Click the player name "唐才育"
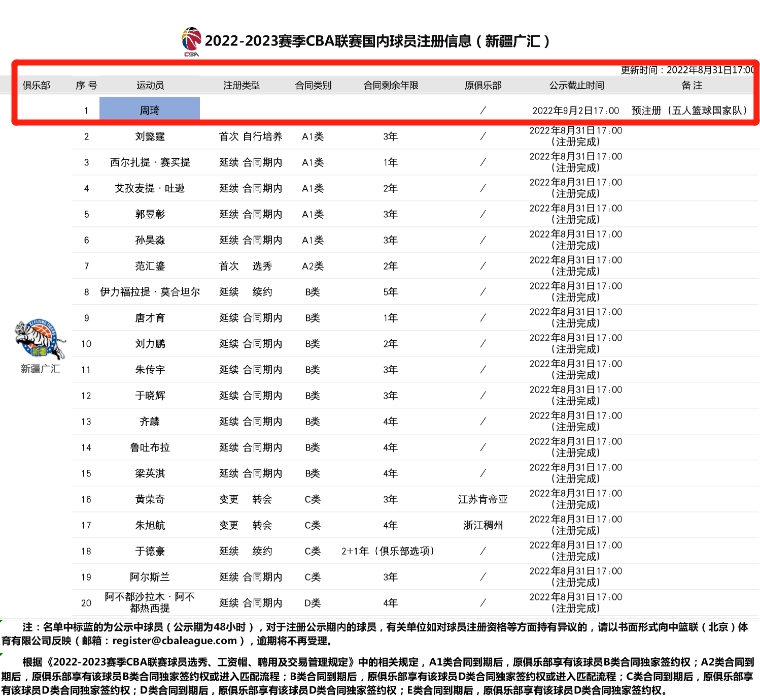760x697 pixels. point(150,318)
